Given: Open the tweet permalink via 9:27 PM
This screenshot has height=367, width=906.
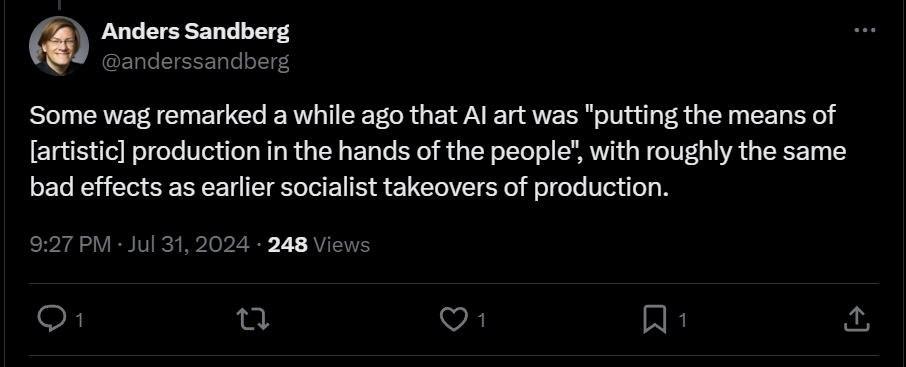Looking at the screenshot, I should point(70,244).
